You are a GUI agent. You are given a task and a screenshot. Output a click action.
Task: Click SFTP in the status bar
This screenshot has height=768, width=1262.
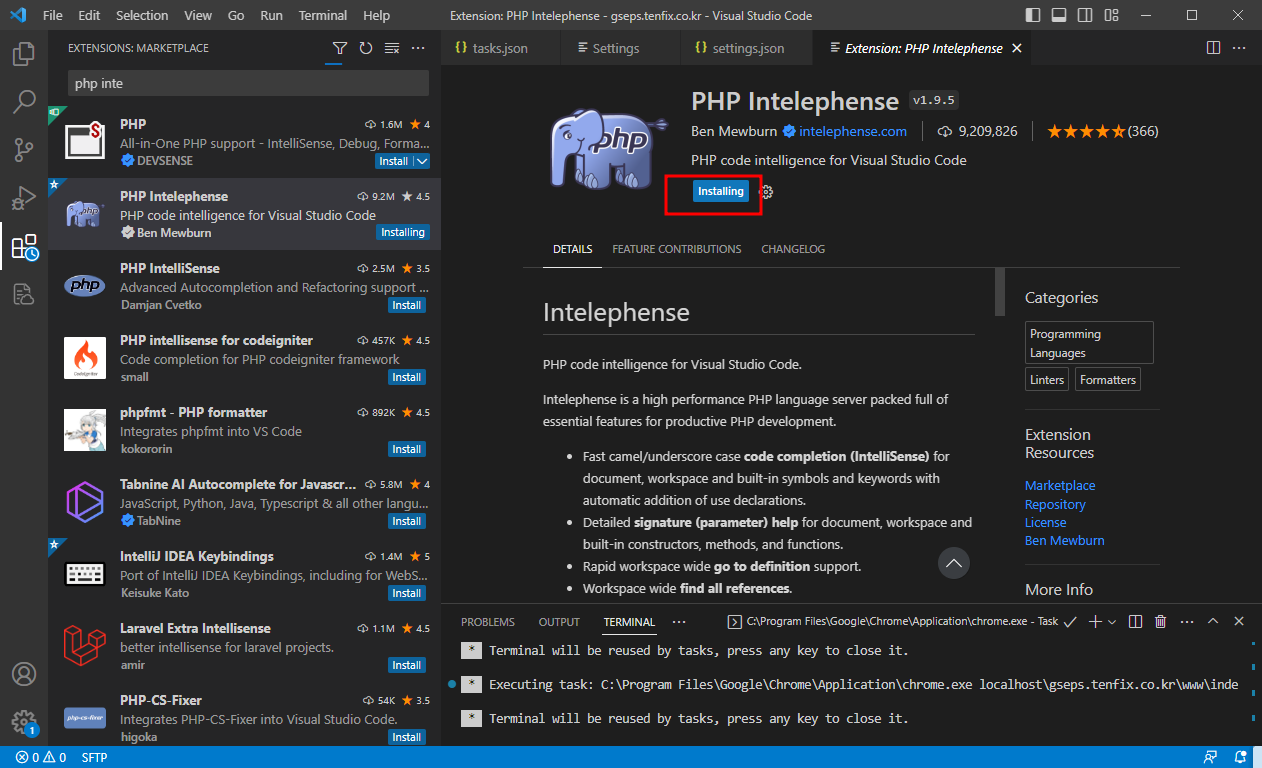[94, 757]
